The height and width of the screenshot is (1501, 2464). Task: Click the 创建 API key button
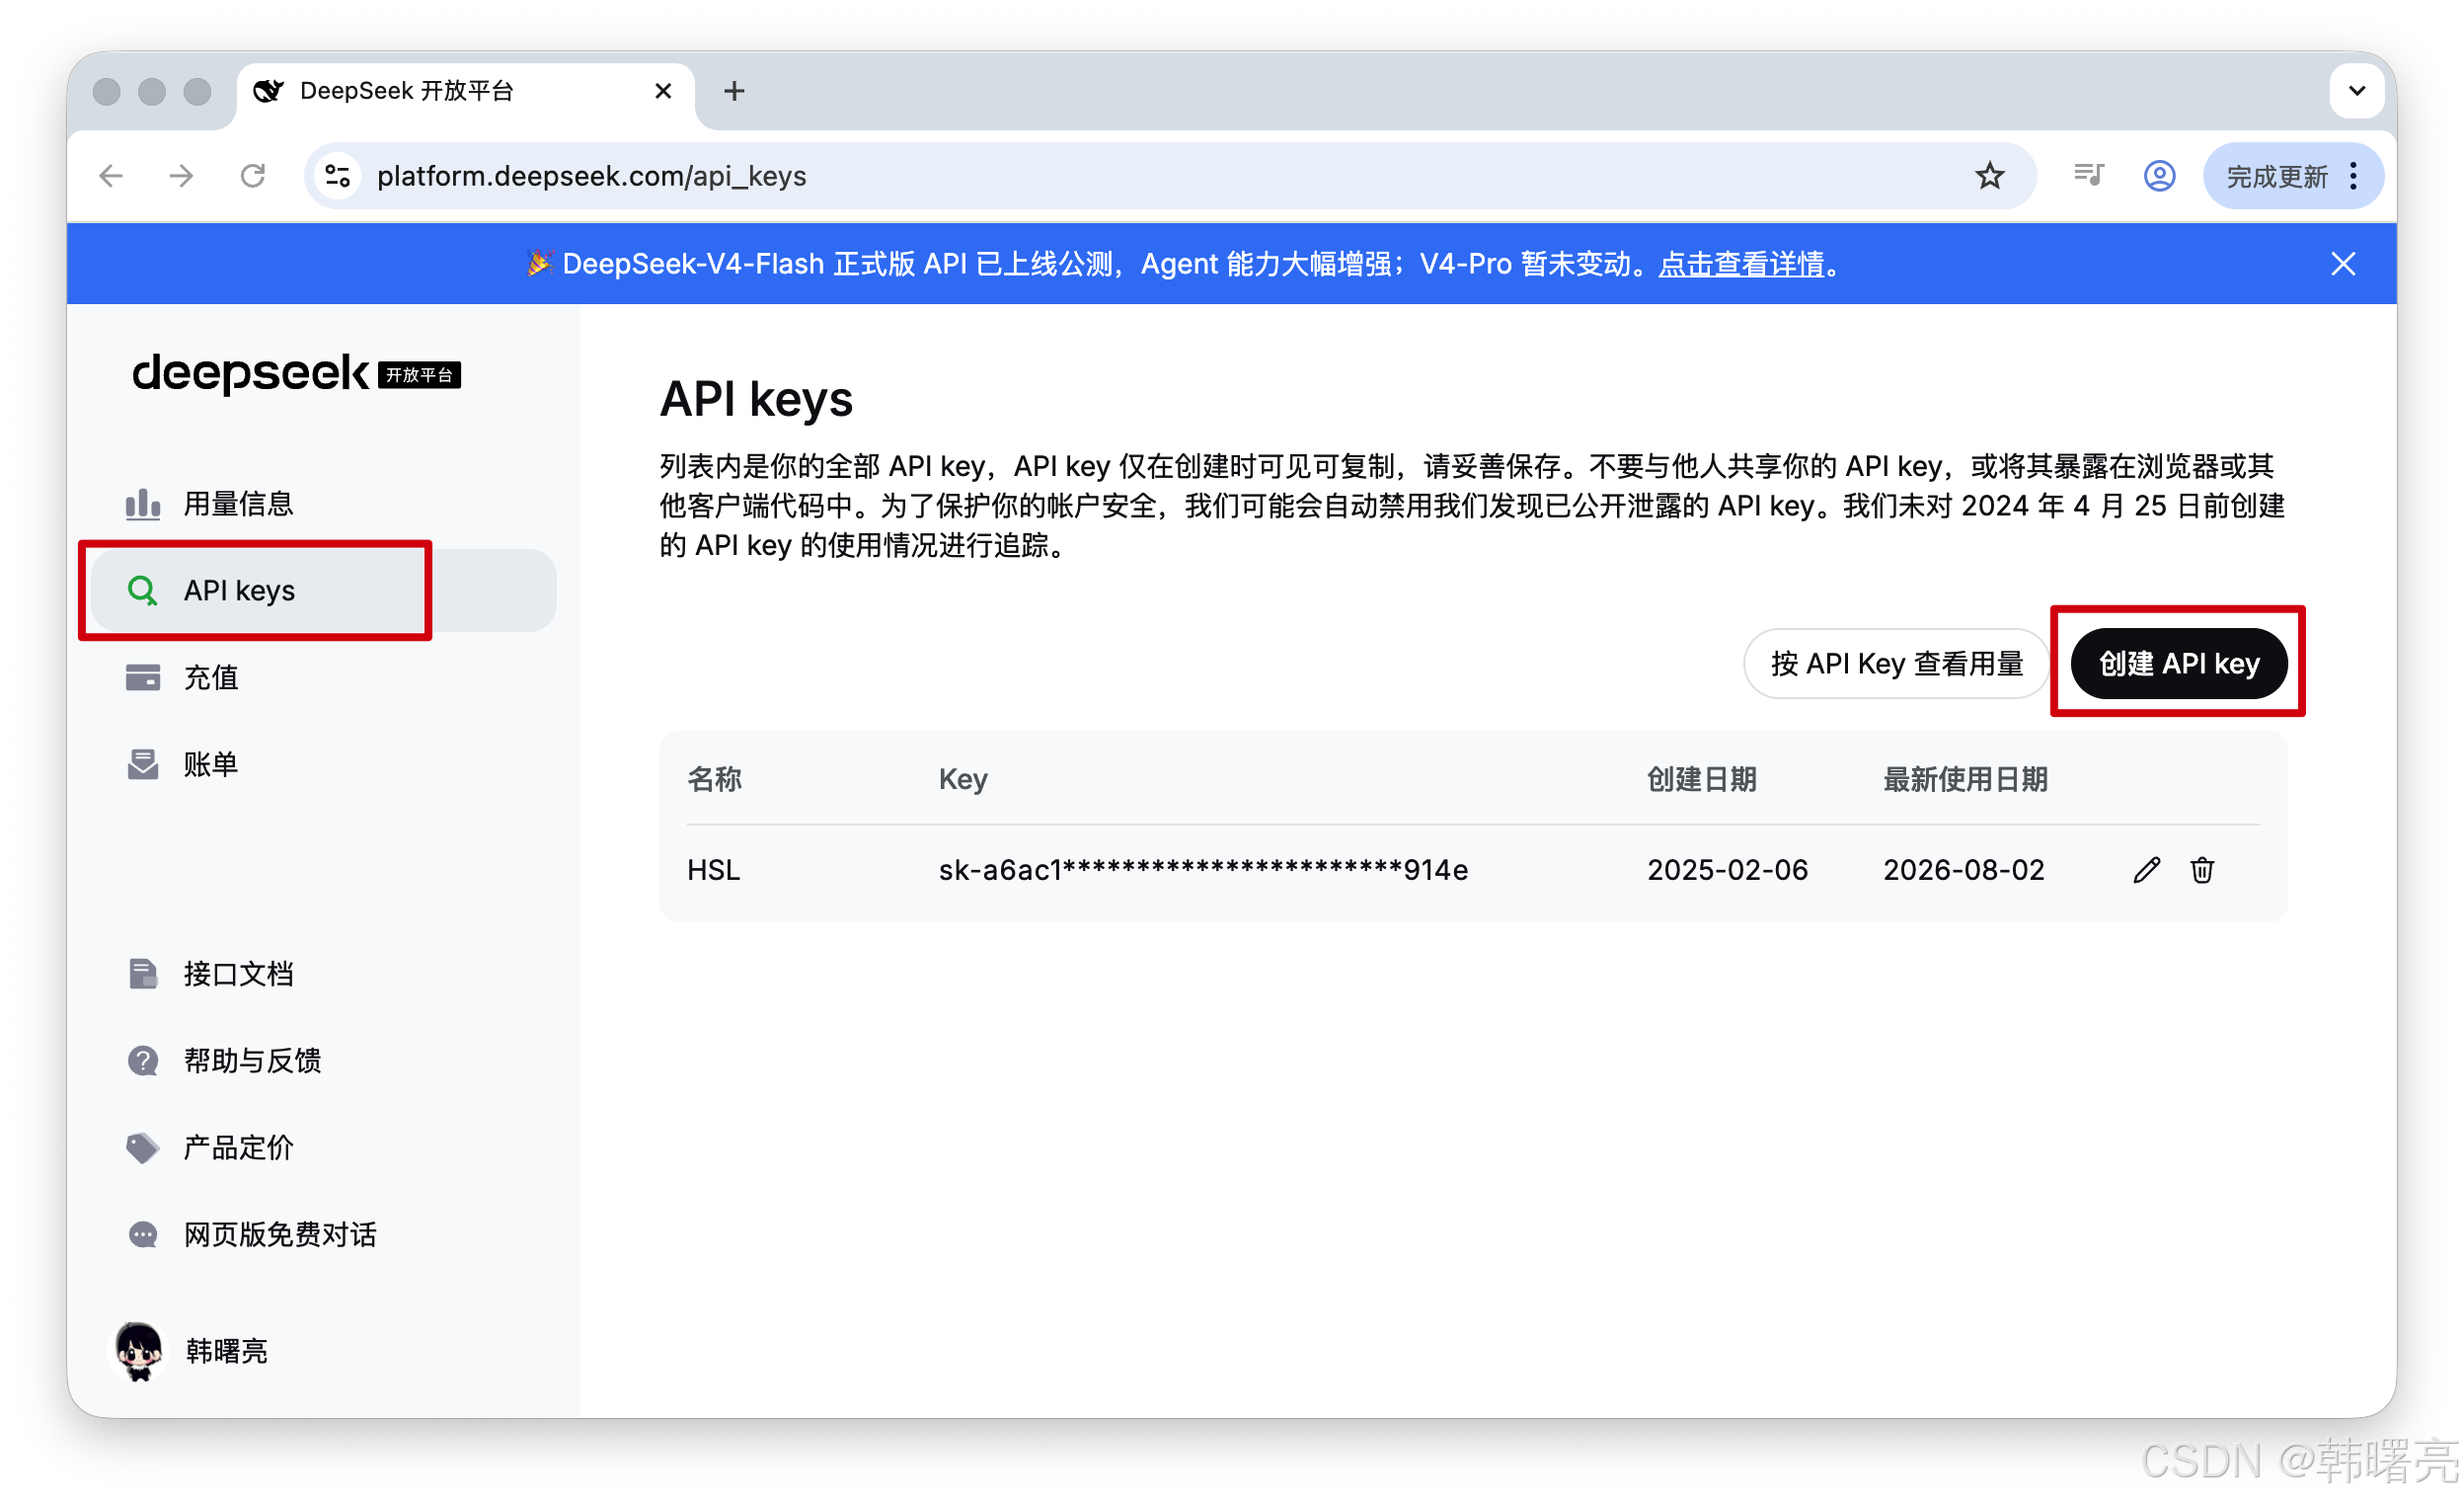2178,663
